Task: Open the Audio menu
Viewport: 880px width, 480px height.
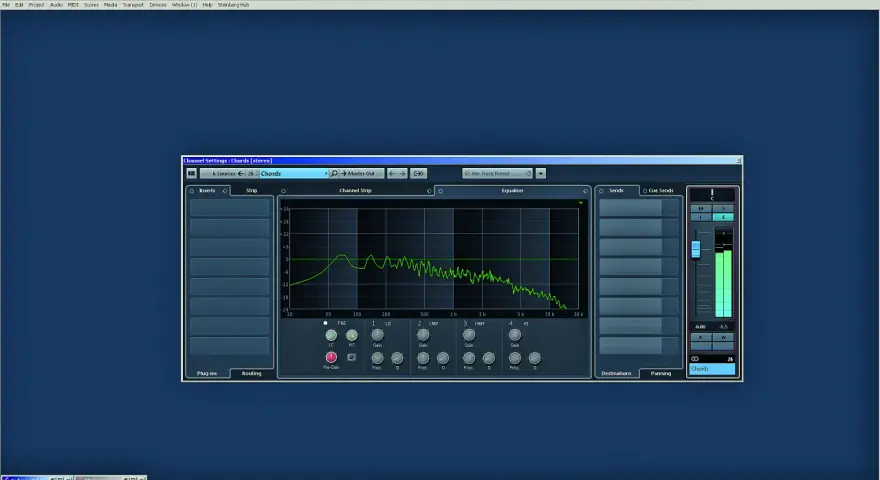Action: click(56, 4)
